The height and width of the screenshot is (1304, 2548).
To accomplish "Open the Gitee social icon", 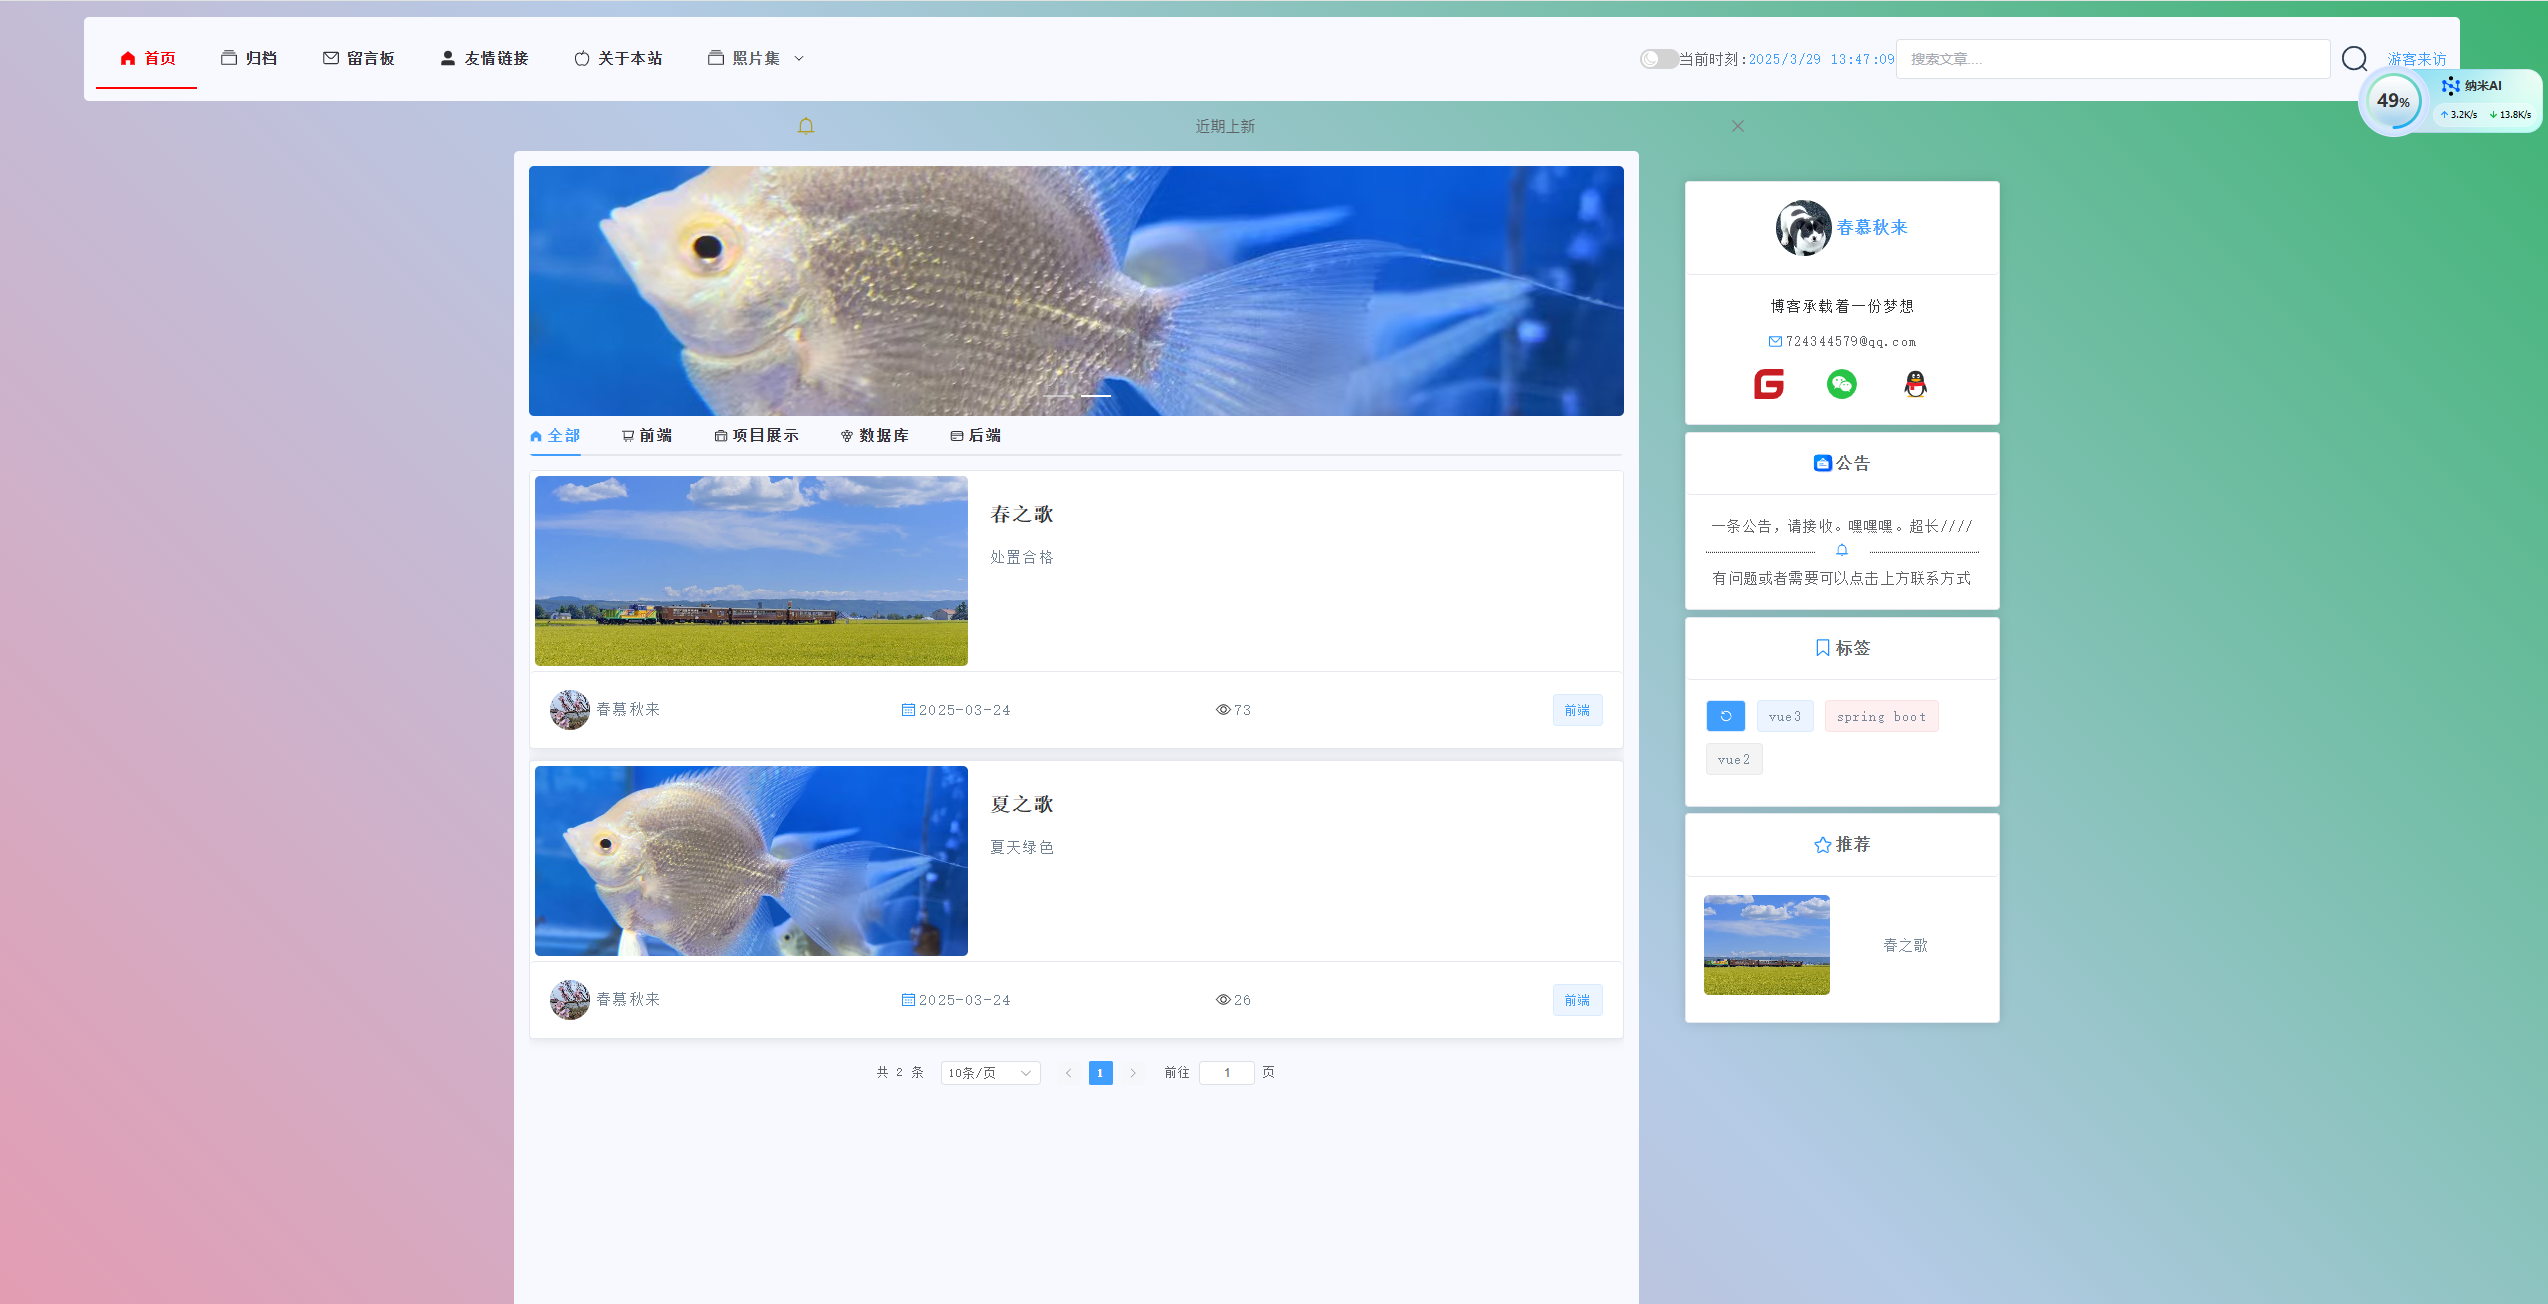I will (1768, 384).
